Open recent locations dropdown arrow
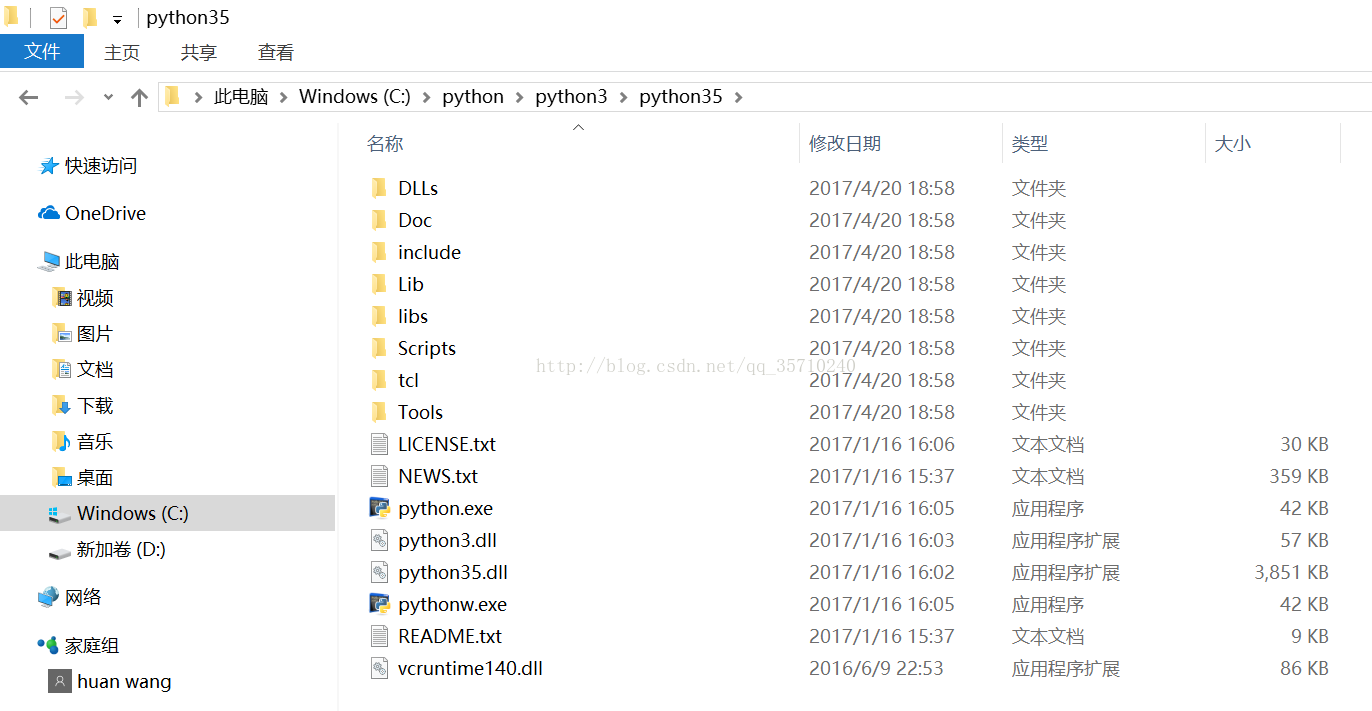Viewport: 1372px width, 711px height. [108, 97]
